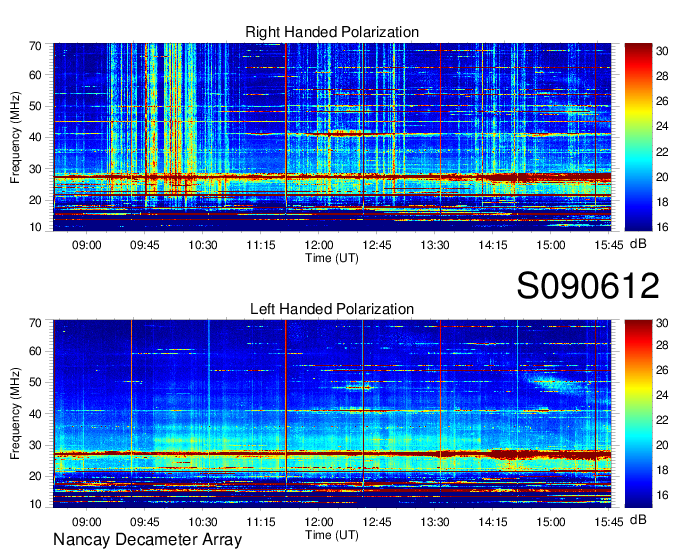Click the "Right Handed Polarization" plot title
The width and height of the screenshot is (680, 552).
(332, 32)
